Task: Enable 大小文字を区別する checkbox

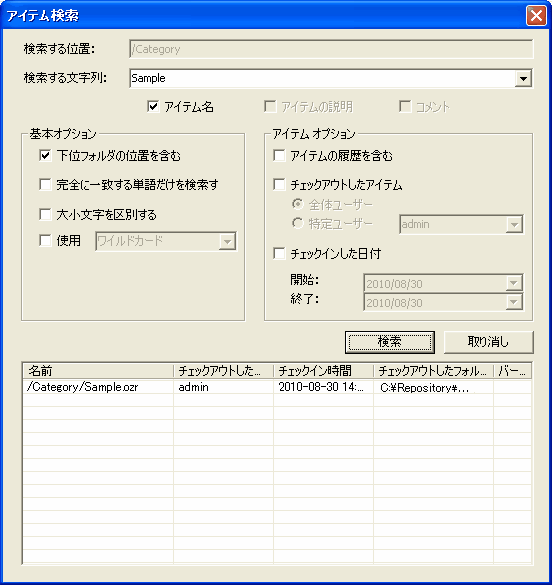Action: tap(45, 215)
